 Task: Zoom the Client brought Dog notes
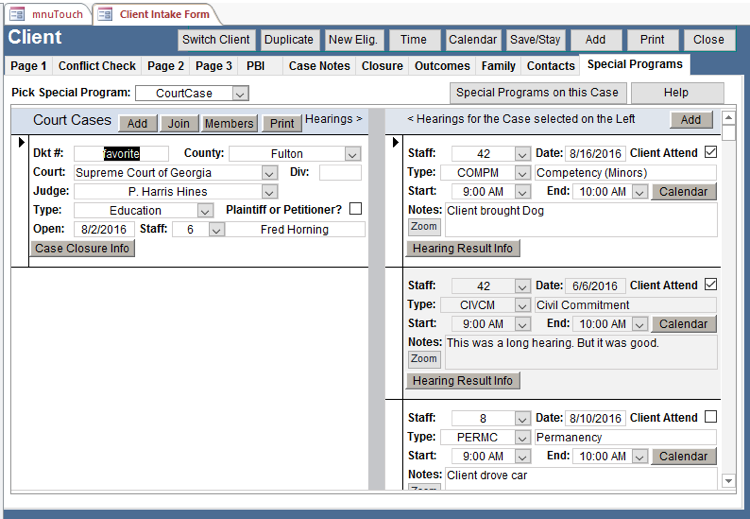(424, 227)
